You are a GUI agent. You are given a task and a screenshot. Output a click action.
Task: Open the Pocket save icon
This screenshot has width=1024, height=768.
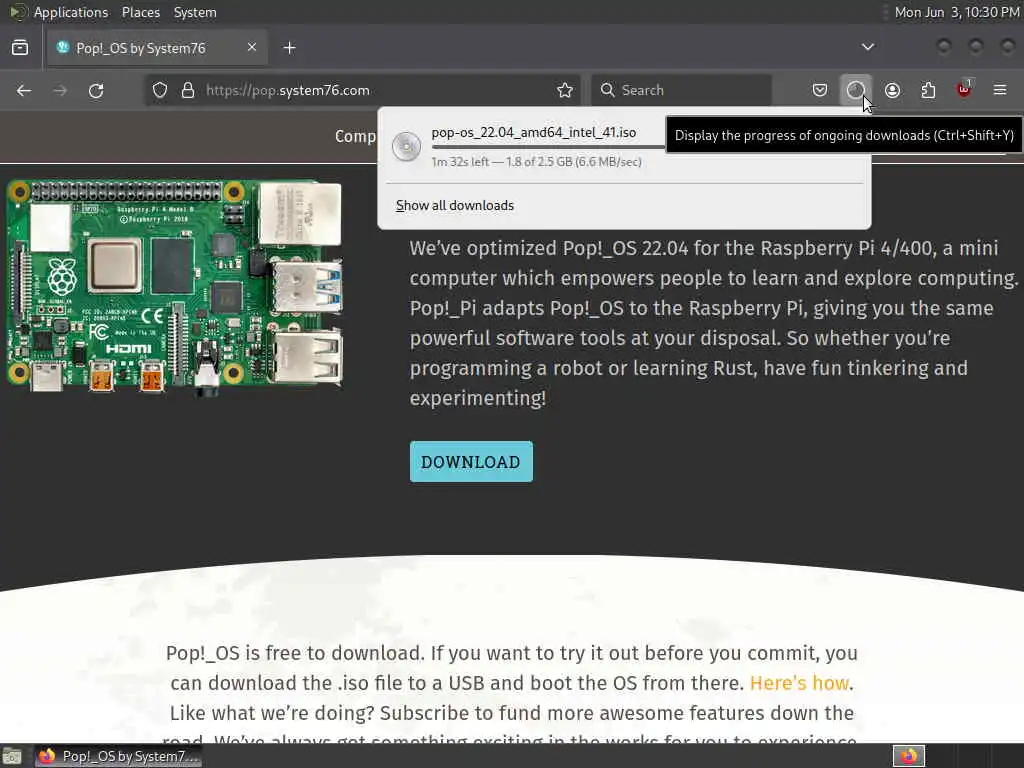[820, 90]
